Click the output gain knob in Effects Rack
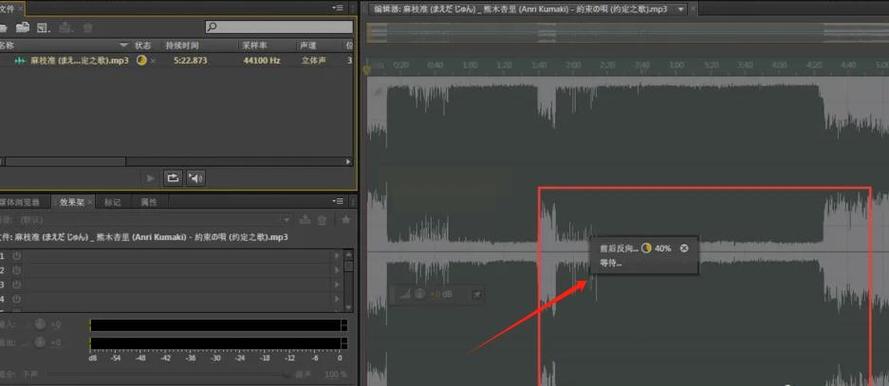This screenshot has width=889, height=386. tap(40, 342)
